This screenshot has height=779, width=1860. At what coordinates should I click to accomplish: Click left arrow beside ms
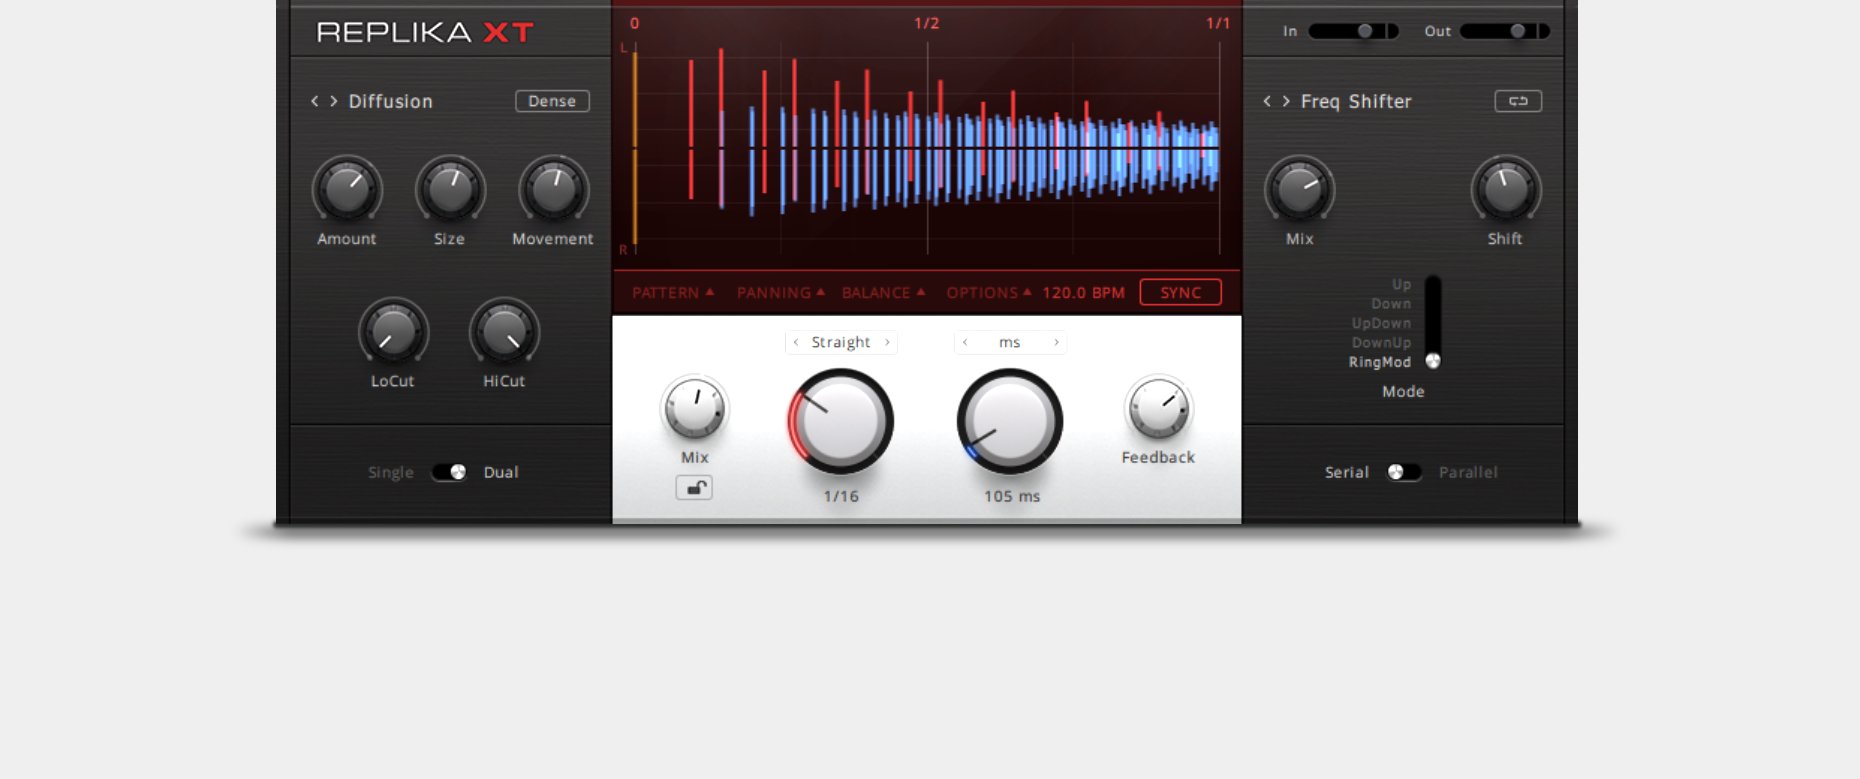tap(965, 342)
